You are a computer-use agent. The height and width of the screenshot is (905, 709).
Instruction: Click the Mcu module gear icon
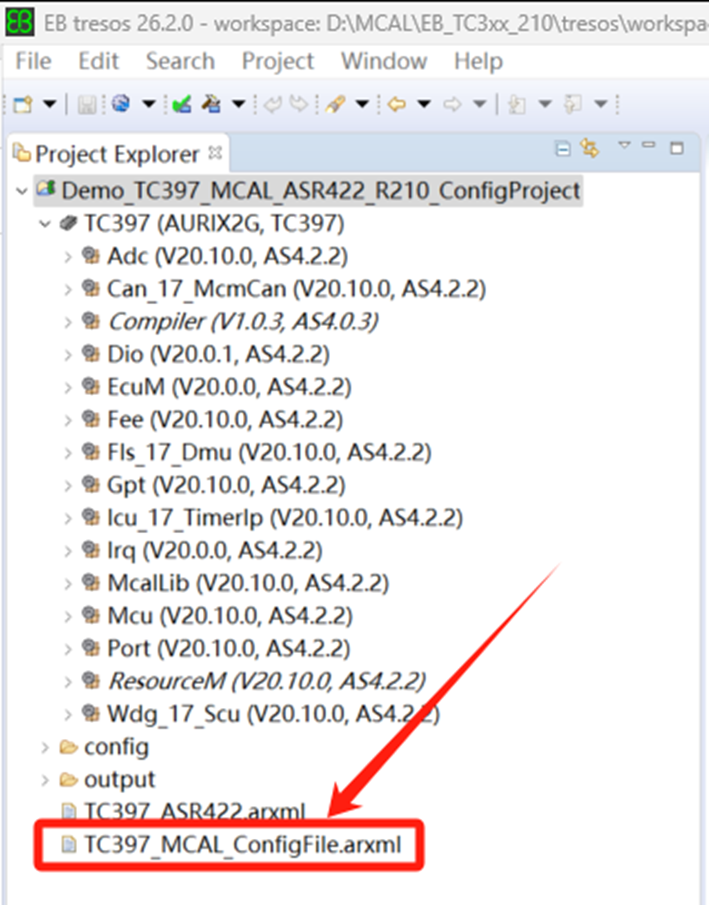tap(91, 615)
